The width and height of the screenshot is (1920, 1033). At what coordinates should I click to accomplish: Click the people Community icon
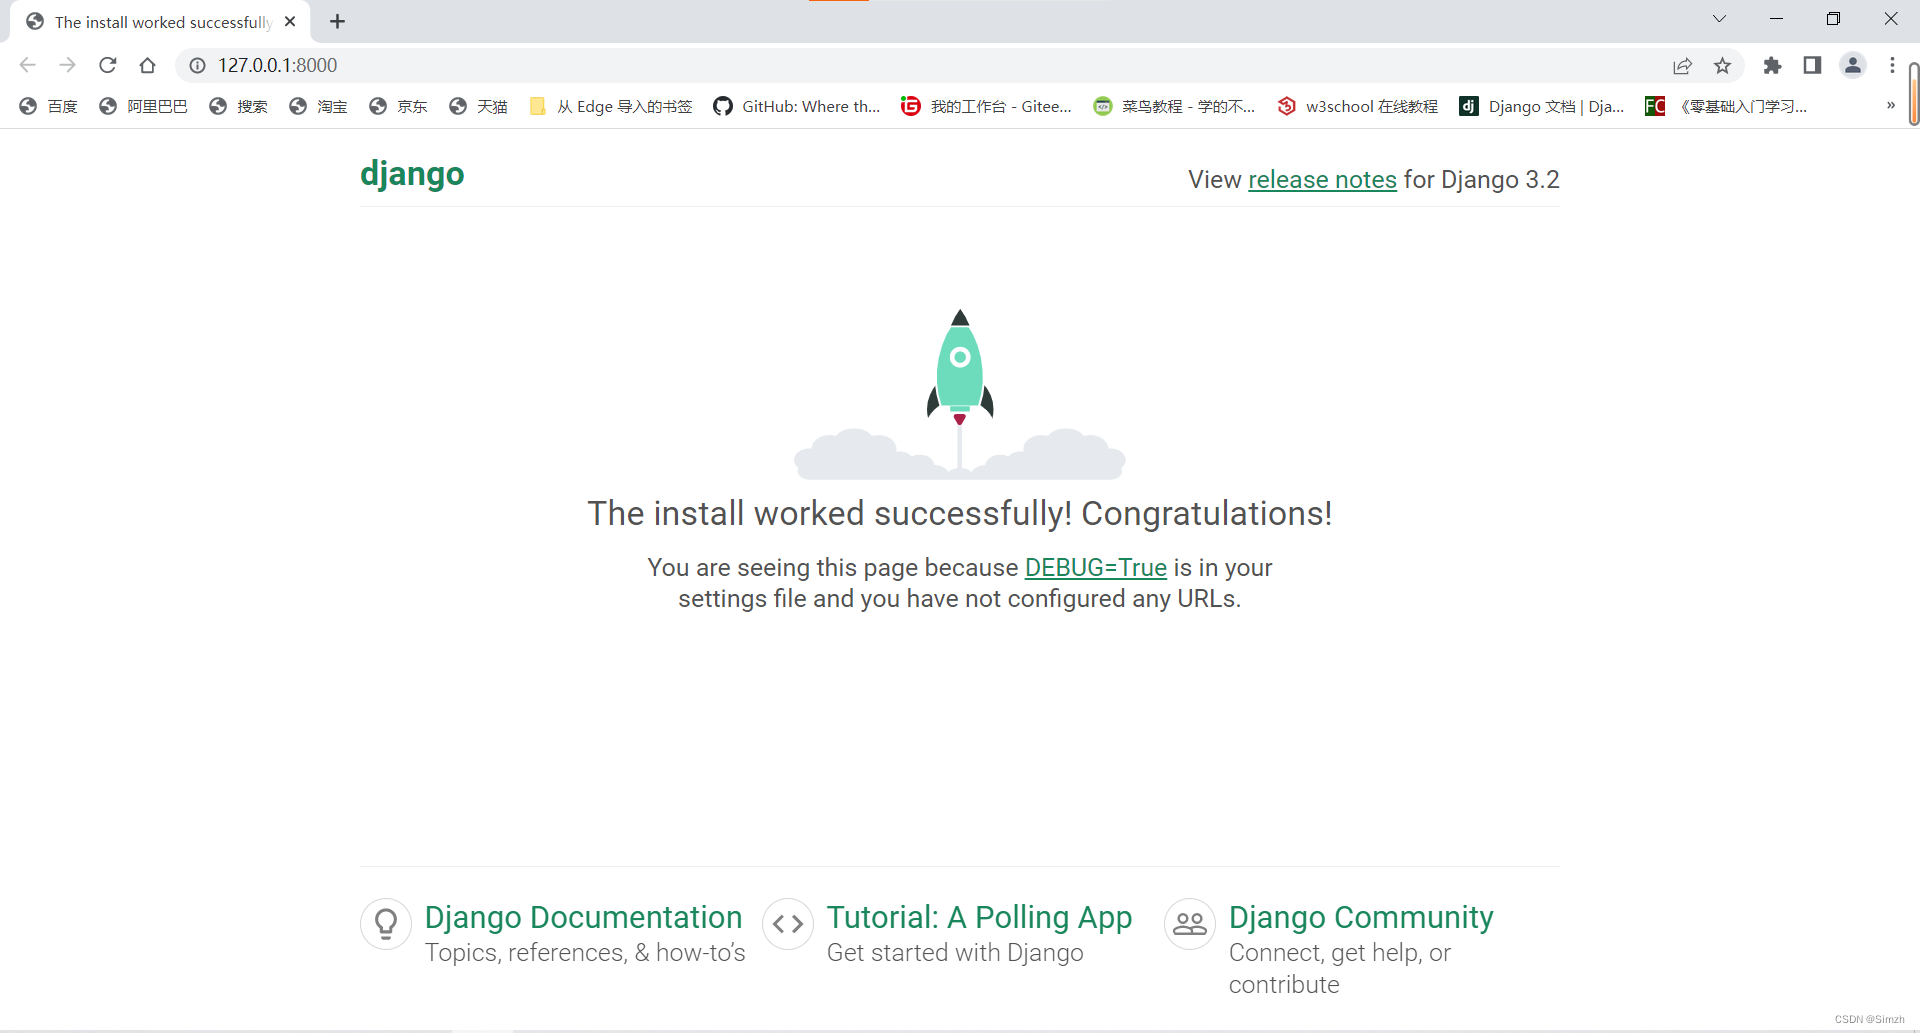[x=1190, y=924]
